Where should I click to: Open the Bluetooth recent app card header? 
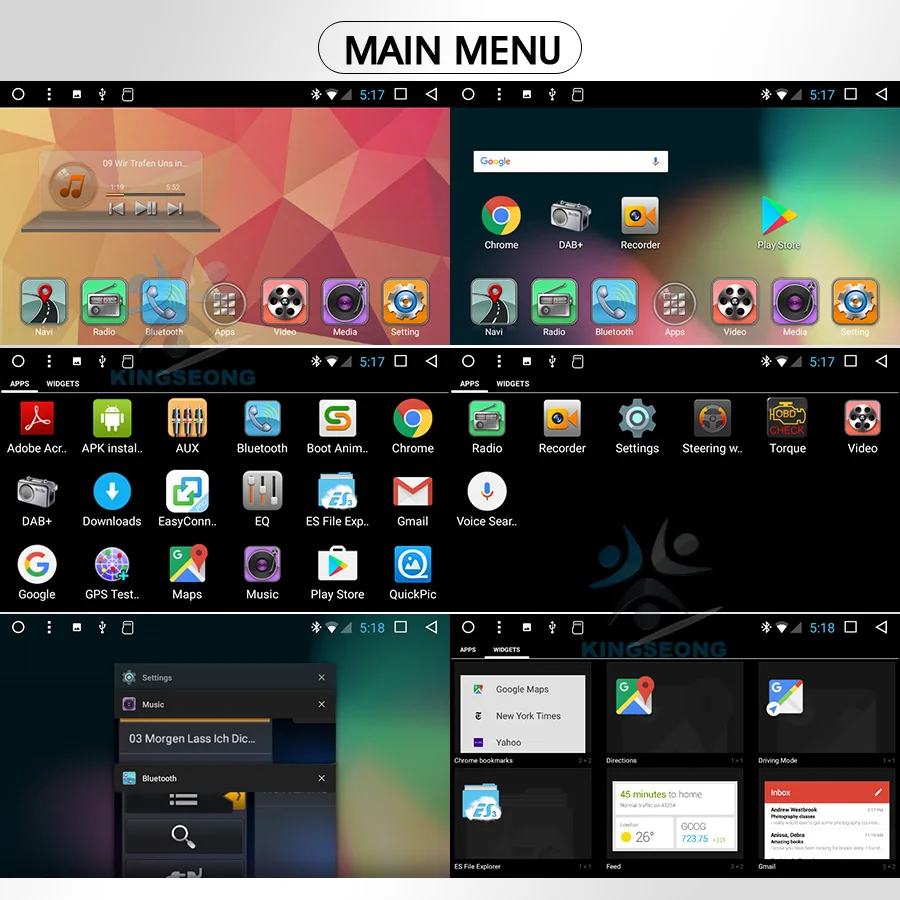(x=224, y=778)
